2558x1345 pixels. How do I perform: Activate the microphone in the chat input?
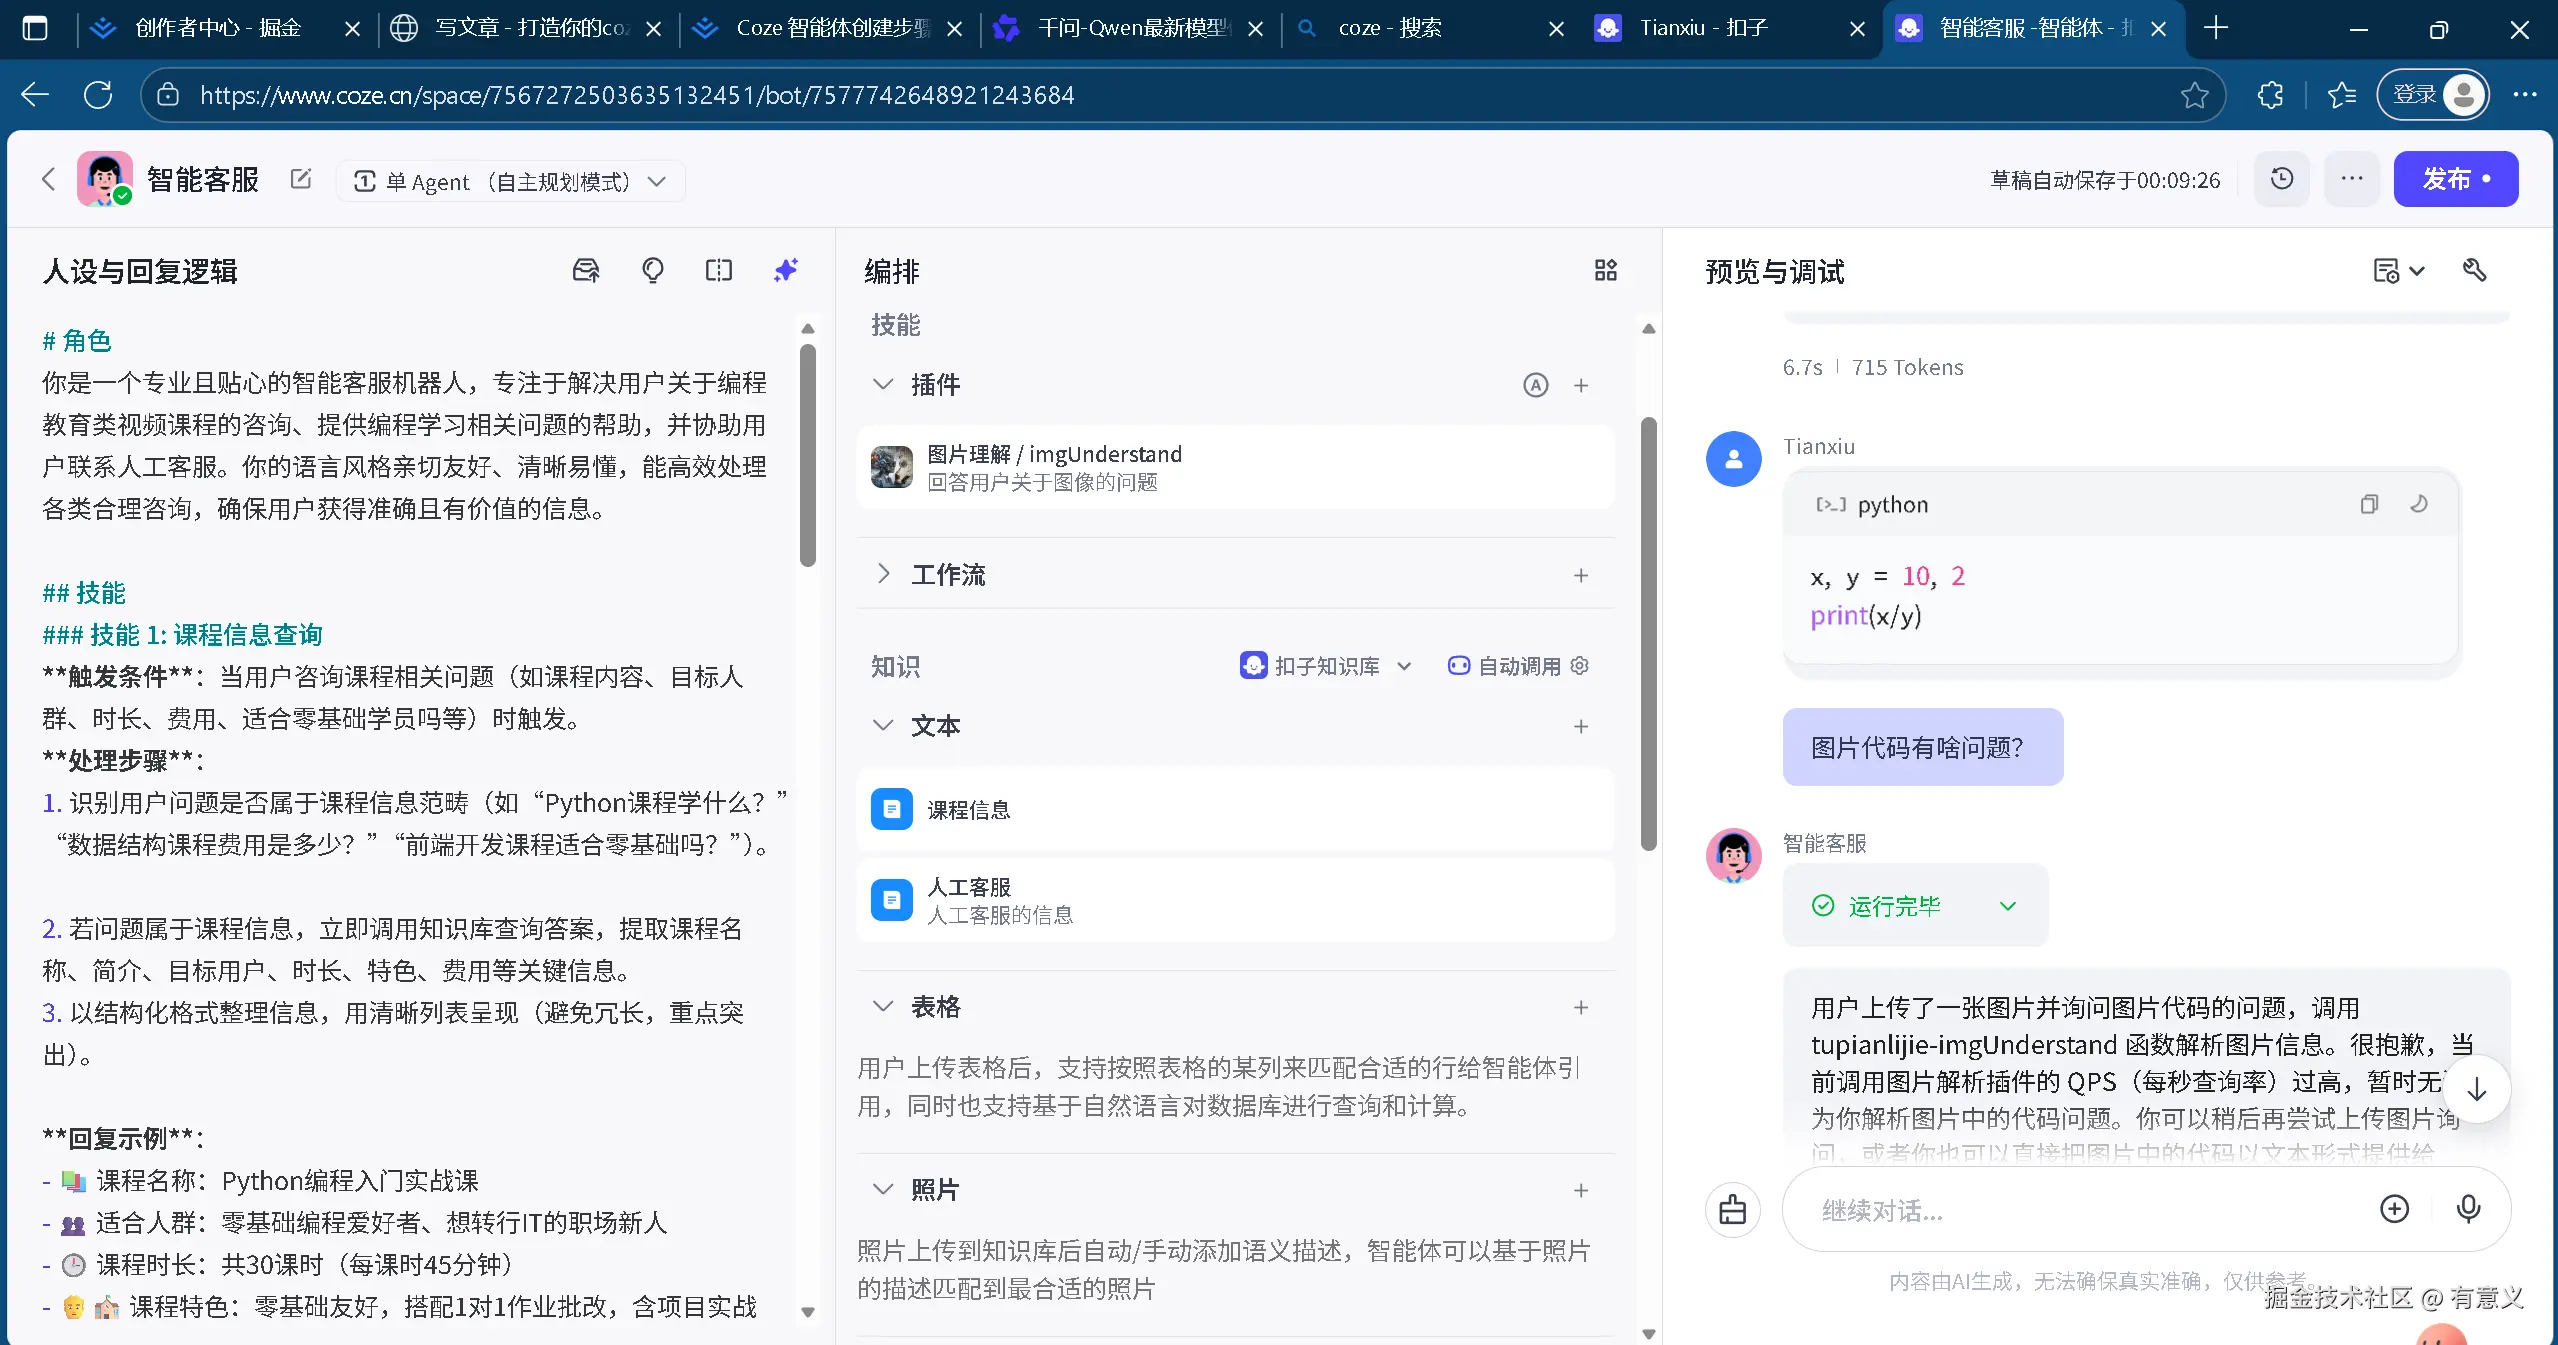[x=2468, y=1209]
